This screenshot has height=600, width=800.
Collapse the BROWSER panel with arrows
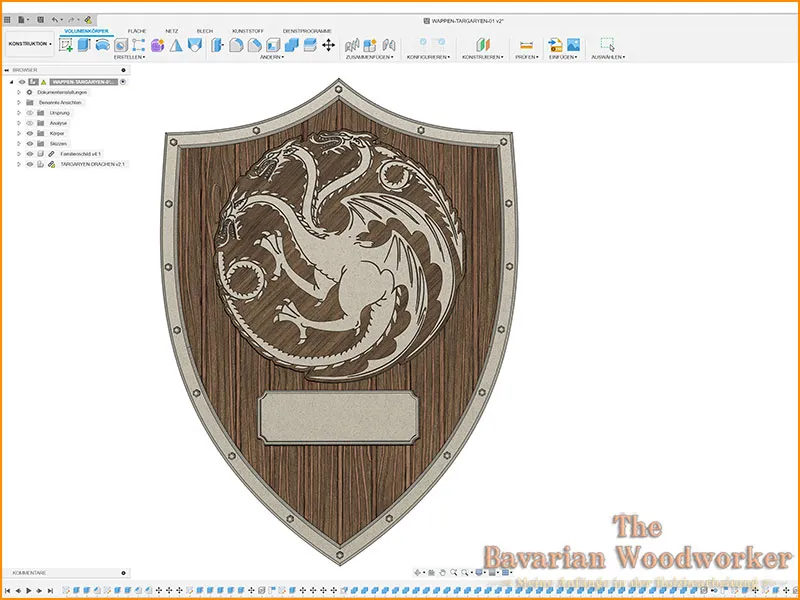click(x=7, y=70)
